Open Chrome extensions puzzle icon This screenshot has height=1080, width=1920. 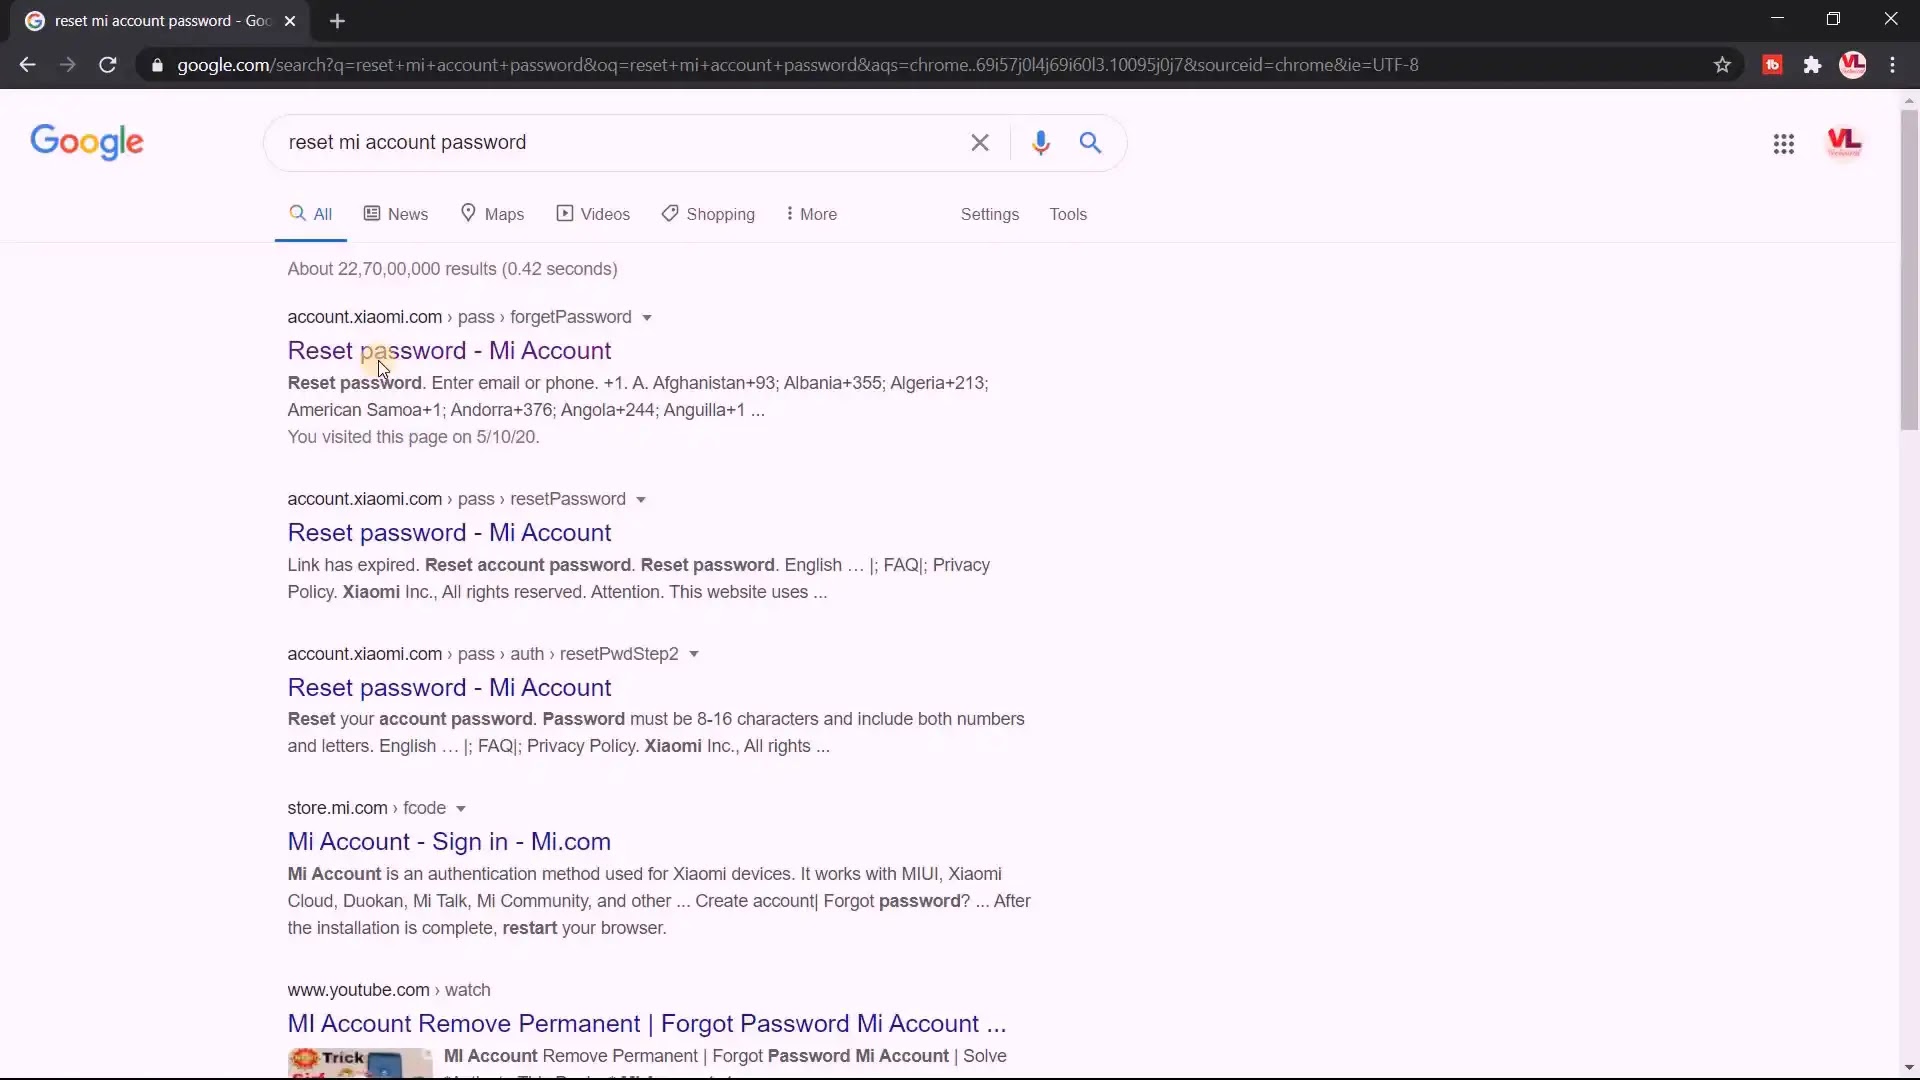(x=1812, y=65)
